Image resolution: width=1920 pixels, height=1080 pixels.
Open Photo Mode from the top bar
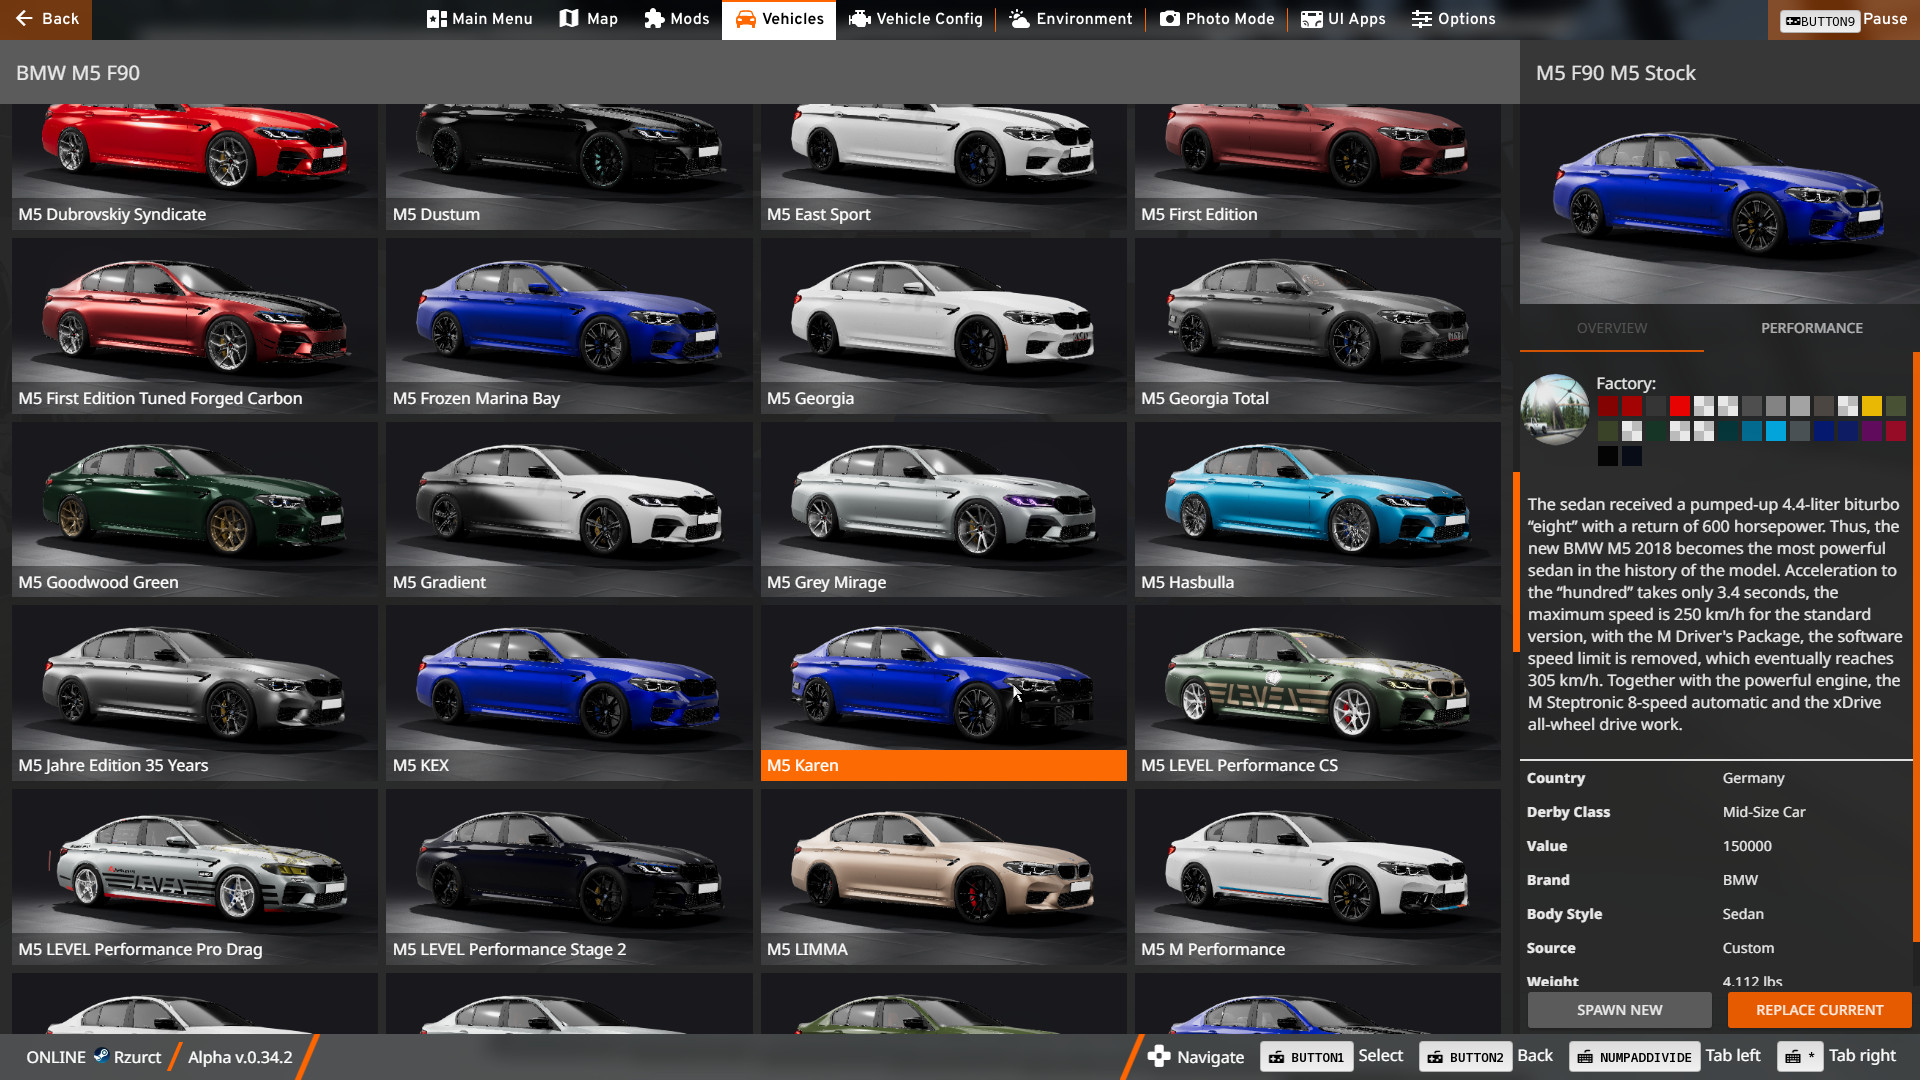[1217, 19]
